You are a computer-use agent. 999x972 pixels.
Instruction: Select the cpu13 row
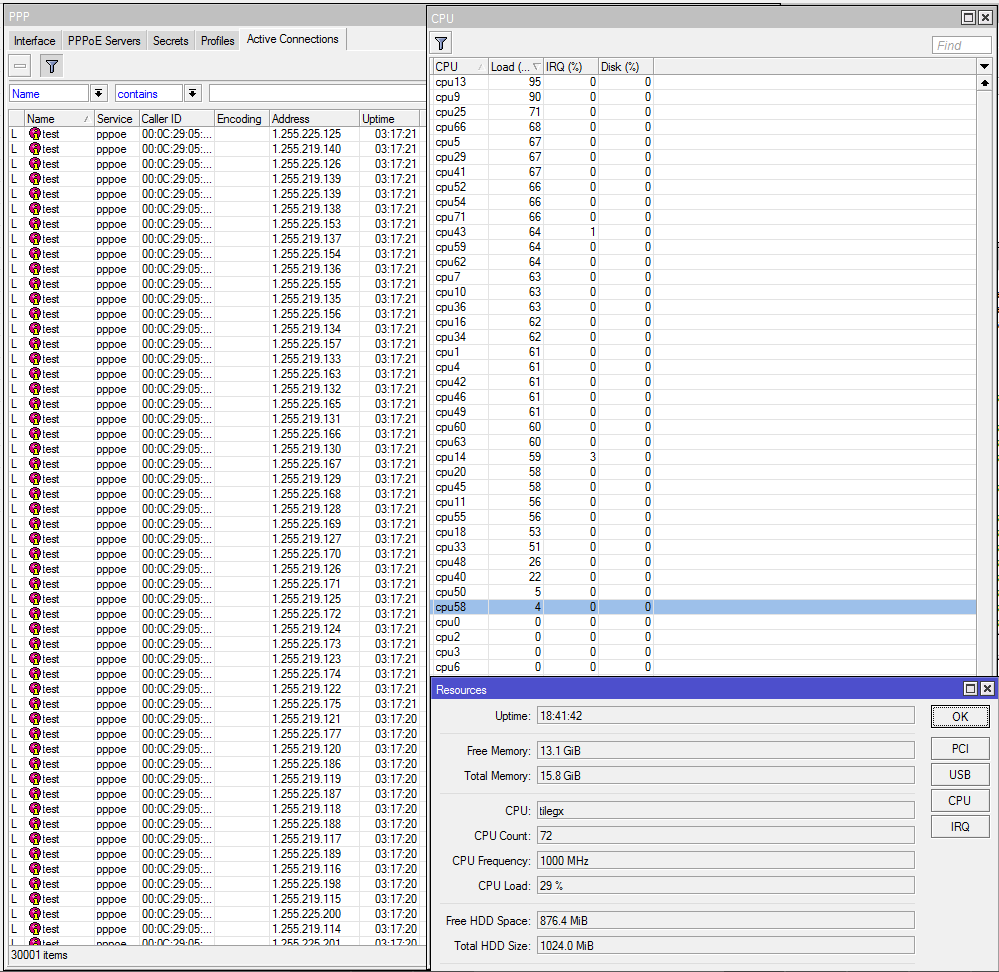point(703,82)
